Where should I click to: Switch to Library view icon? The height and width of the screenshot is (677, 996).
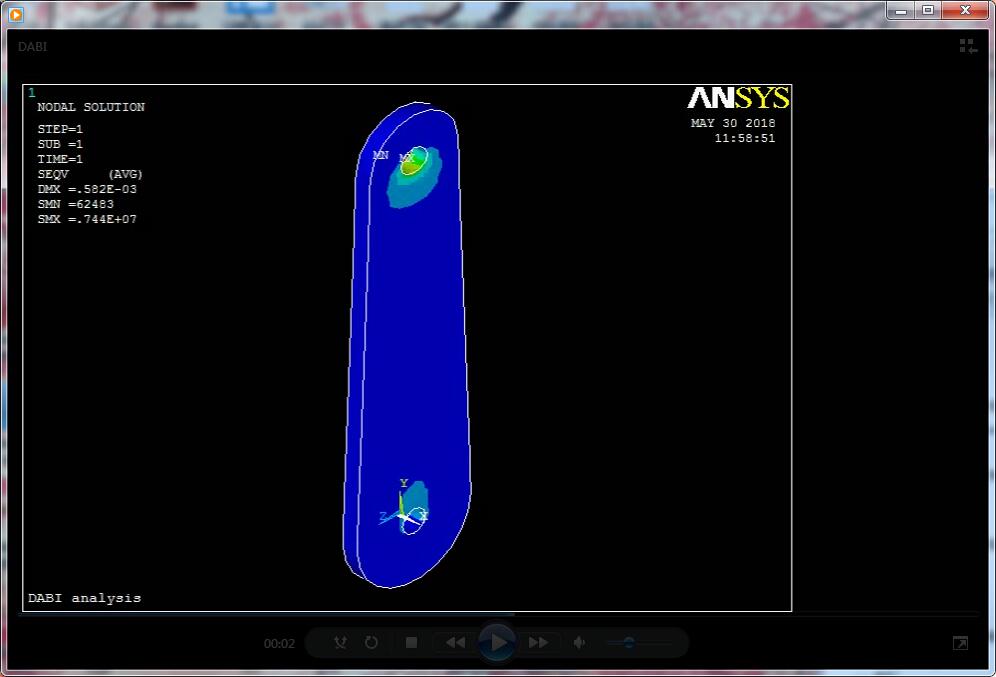pyautogui.click(x=968, y=46)
